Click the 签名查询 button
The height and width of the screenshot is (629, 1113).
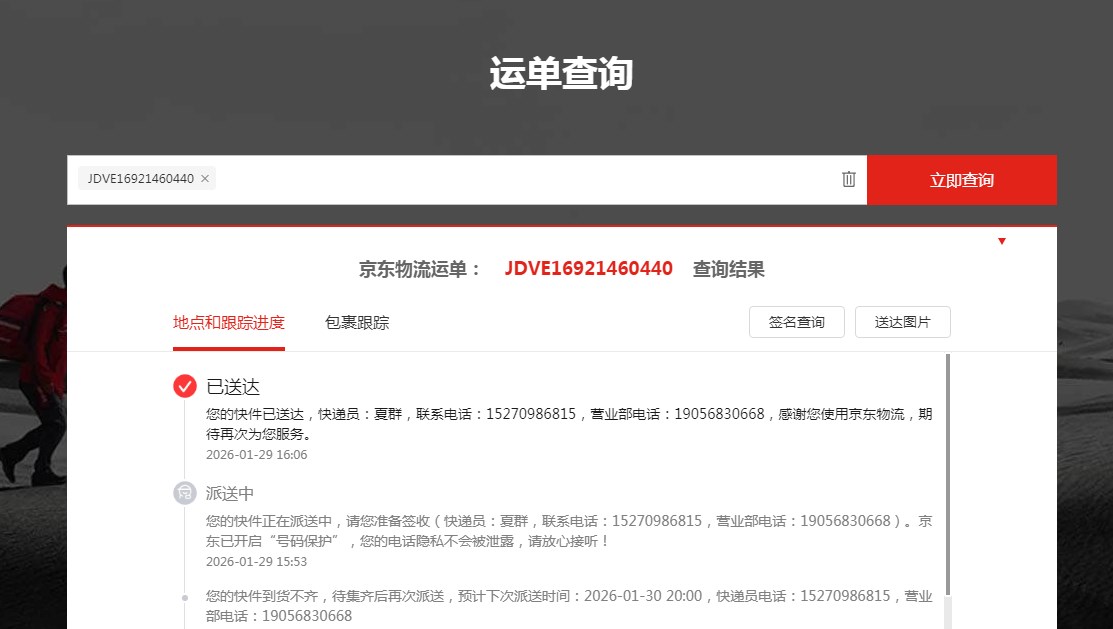click(x=796, y=322)
